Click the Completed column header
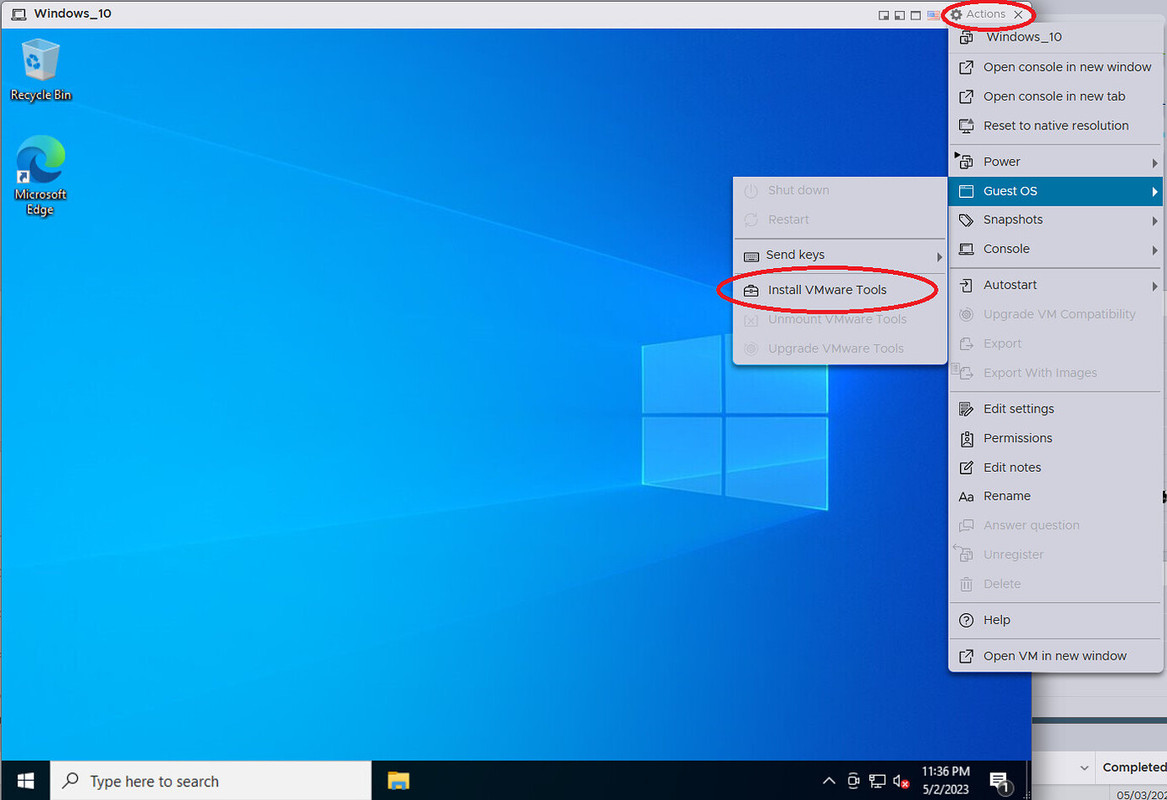 (x=1134, y=767)
